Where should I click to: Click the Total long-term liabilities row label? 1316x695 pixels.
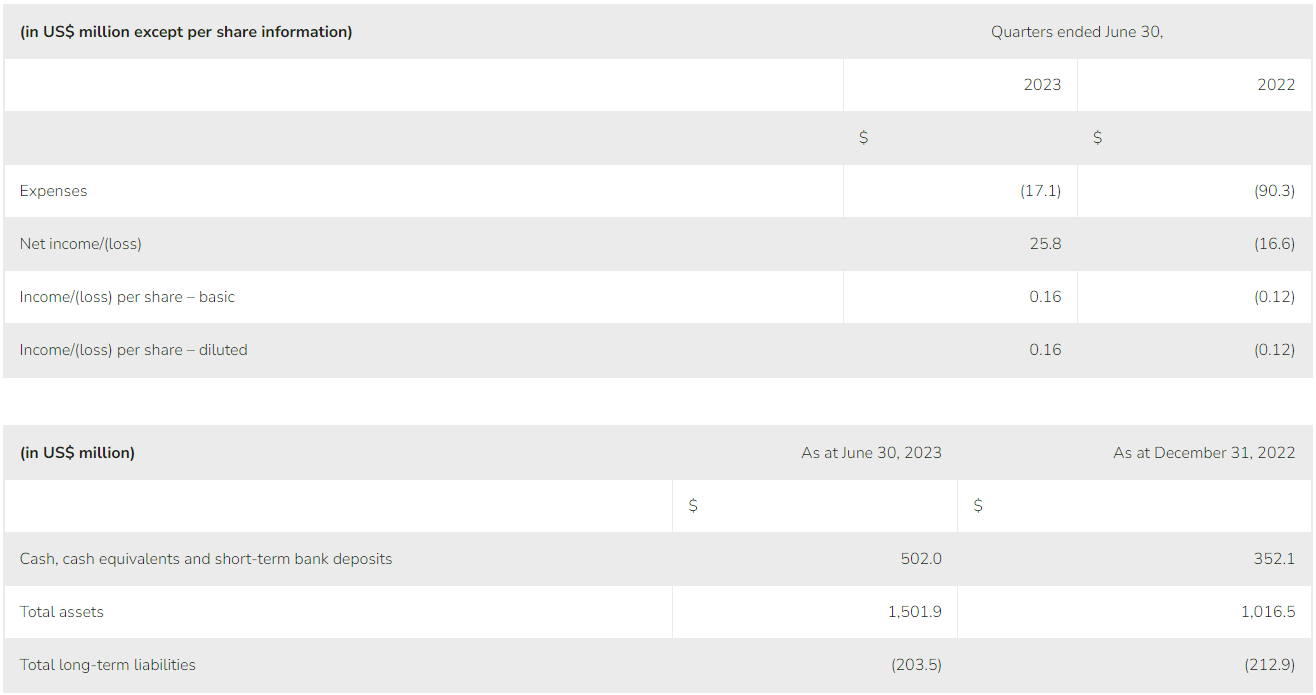(108, 665)
